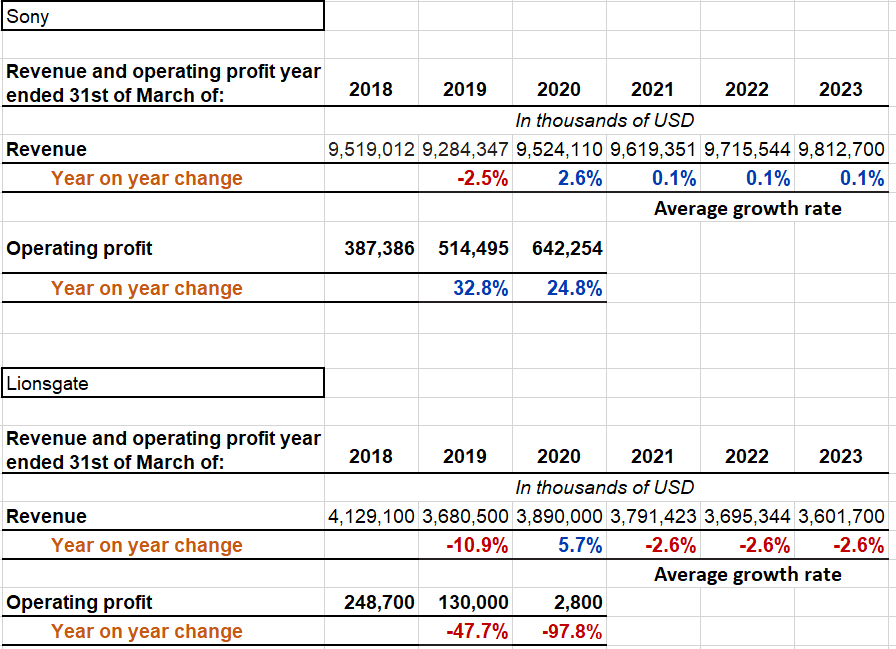Image resolution: width=896 pixels, height=649 pixels.
Task: Select Sony operating profit 514,495
Action: click(473, 248)
